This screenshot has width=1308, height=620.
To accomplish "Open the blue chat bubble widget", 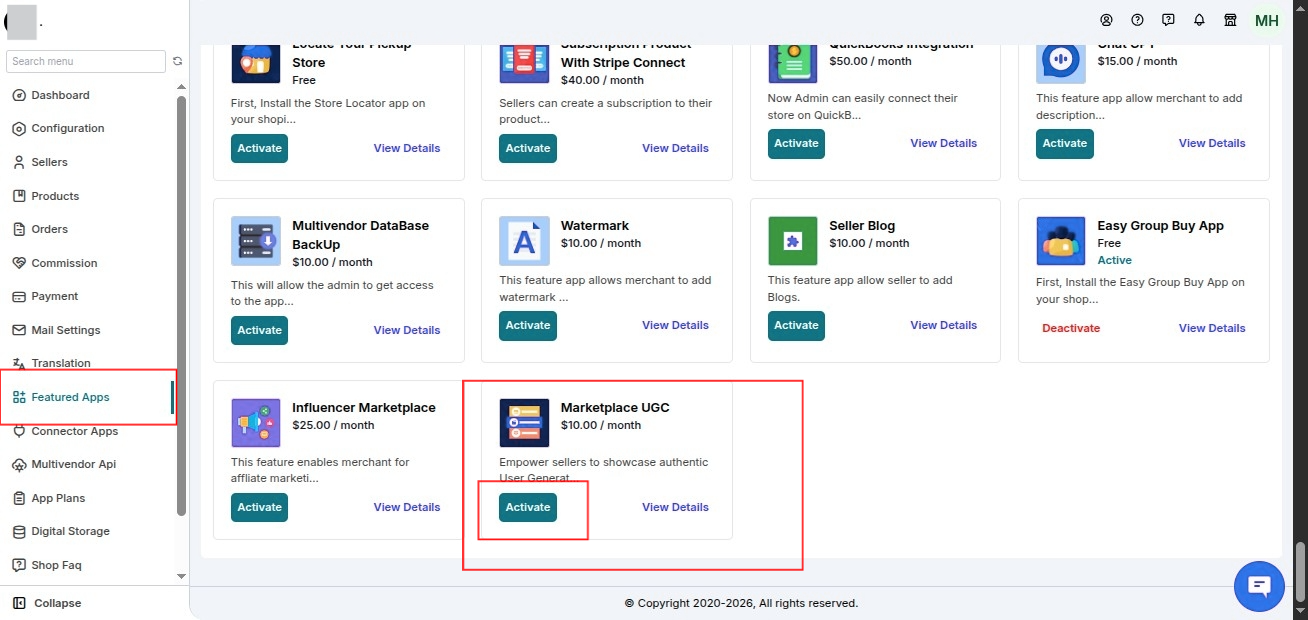I will [1259, 586].
